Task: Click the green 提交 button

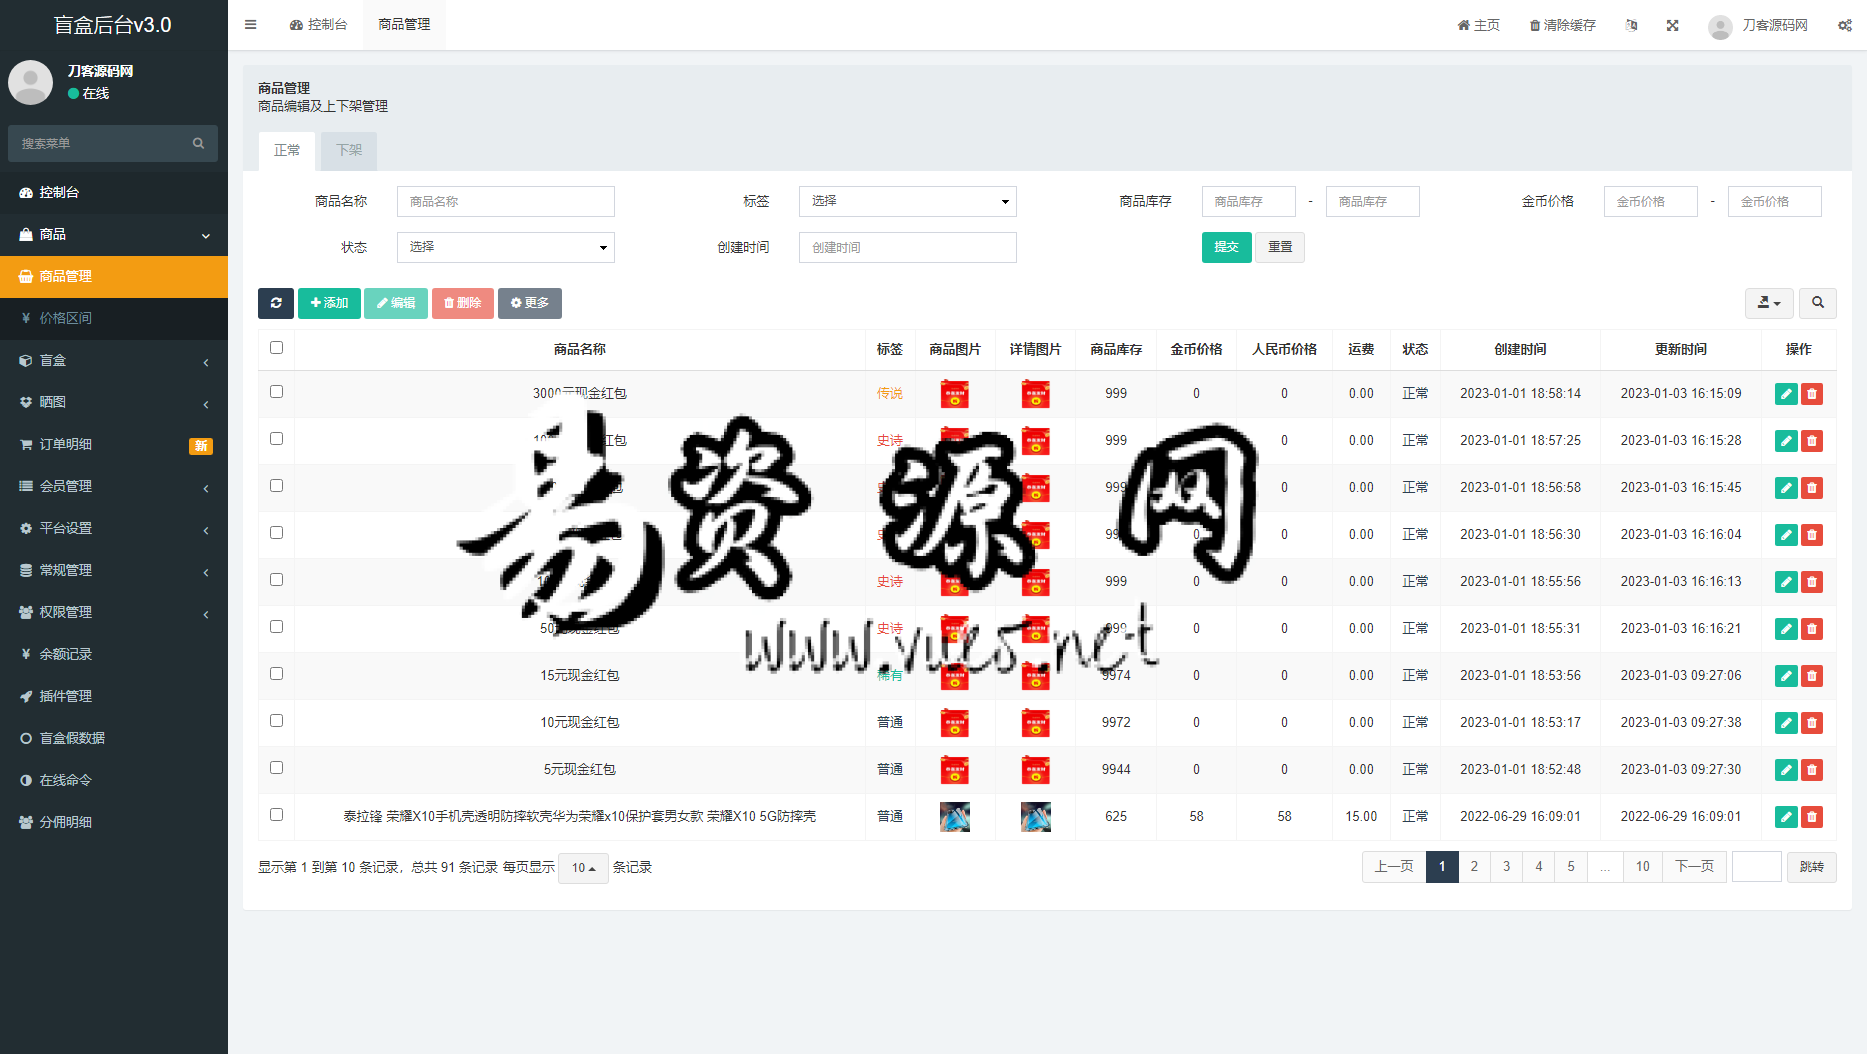Action: (x=1226, y=248)
